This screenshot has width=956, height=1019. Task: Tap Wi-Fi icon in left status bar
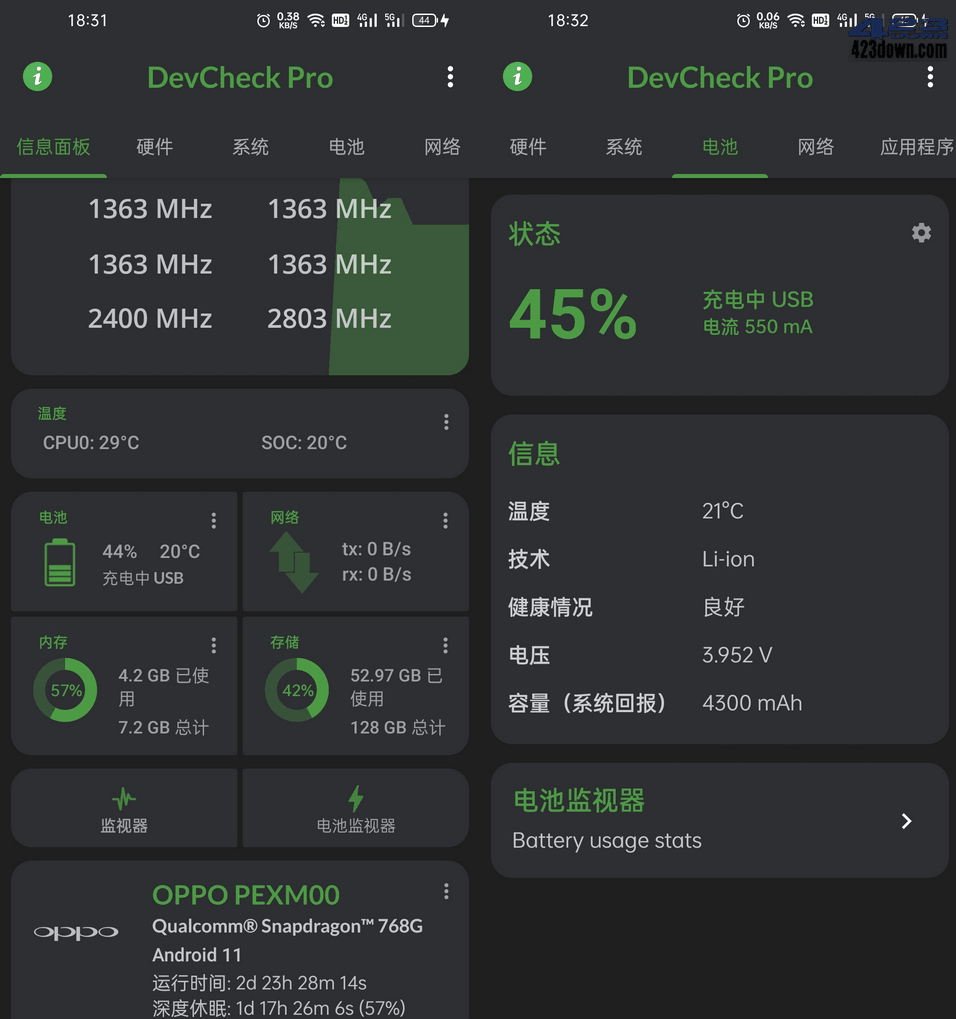pos(317,21)
